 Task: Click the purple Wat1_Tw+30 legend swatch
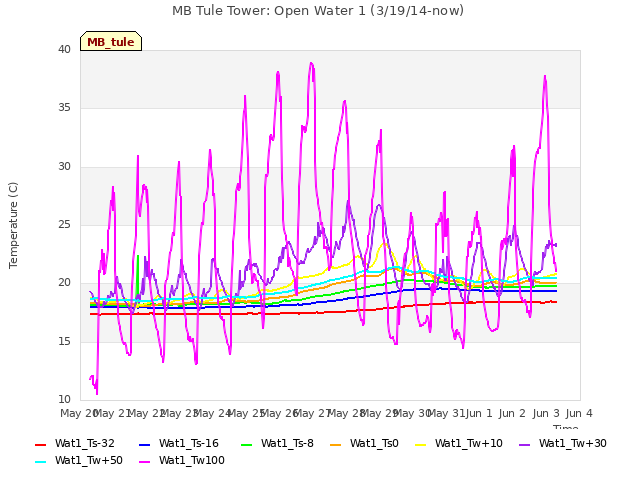(524, 444)
